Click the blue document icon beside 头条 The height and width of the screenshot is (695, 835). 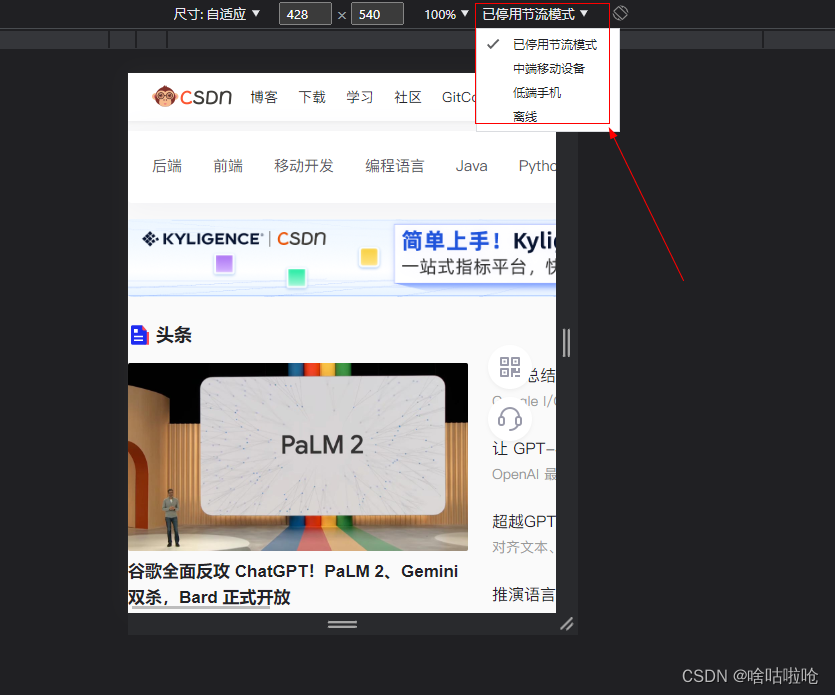pyautogui.click(x=140, y=335)
